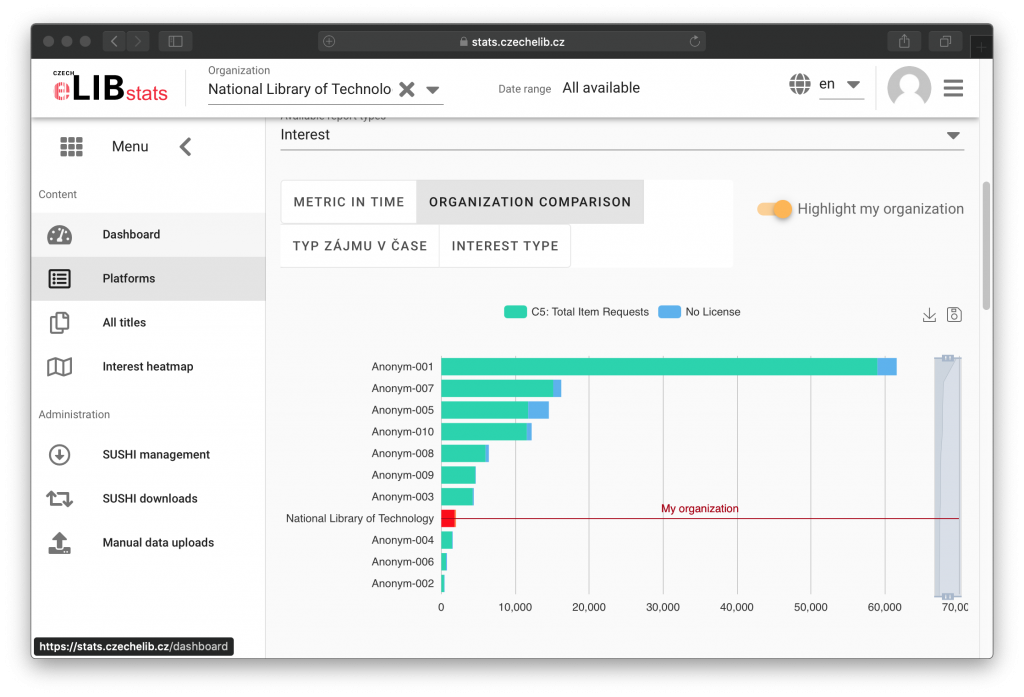Viewport: 1024px width, 697px height.
Task: Click the Safari privacy report icon
Action: tap(329, 41)
